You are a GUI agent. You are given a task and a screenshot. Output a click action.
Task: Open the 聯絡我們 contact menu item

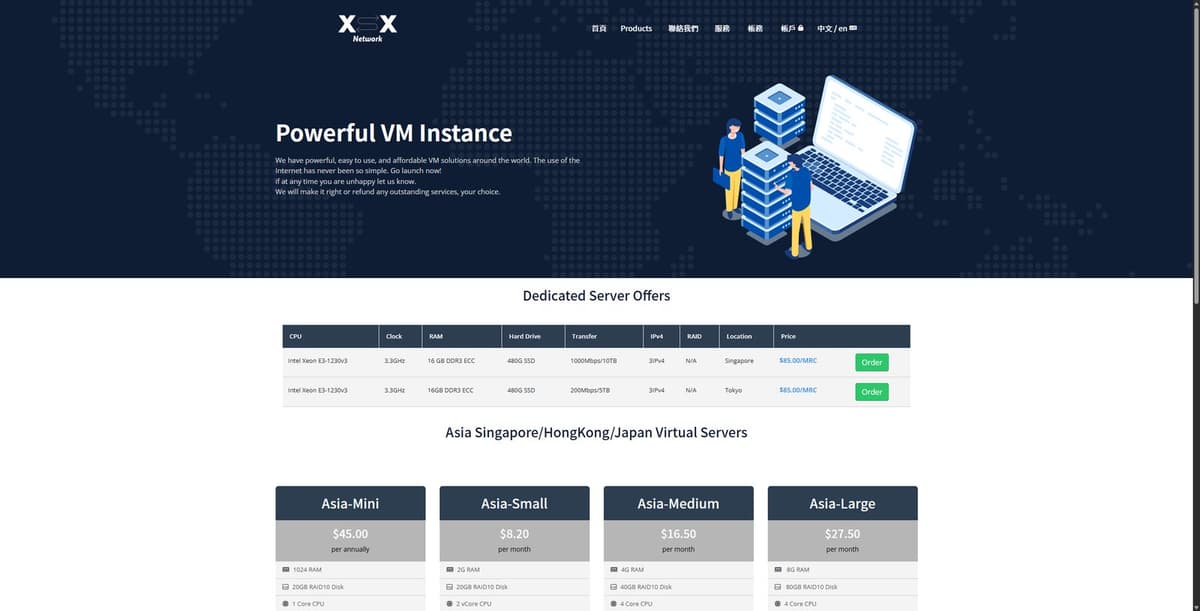[683, 28]
